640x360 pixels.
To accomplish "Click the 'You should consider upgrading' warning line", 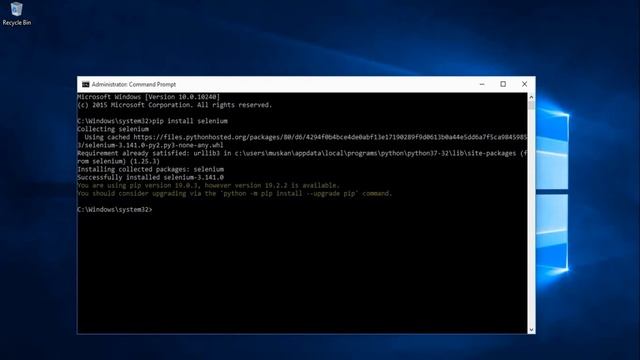I will pyautogui.click(x=234, y=193).
